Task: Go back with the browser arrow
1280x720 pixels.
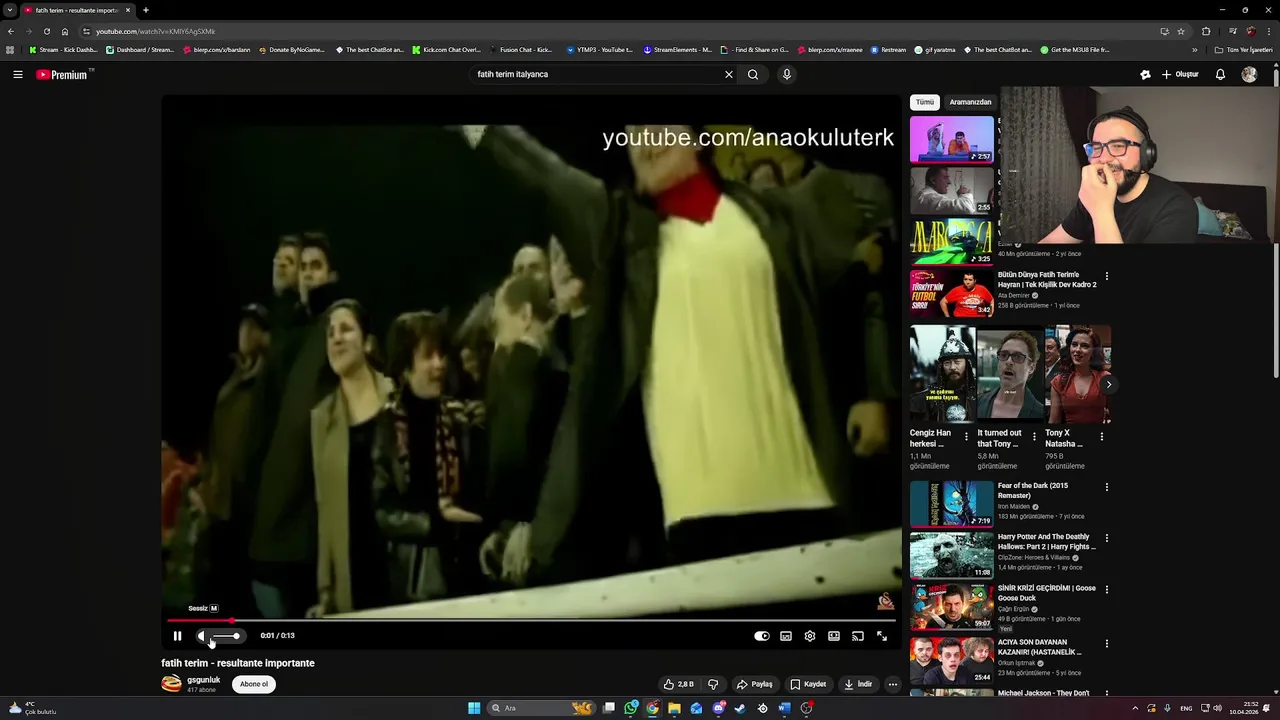Action: [x=10, y=31]
